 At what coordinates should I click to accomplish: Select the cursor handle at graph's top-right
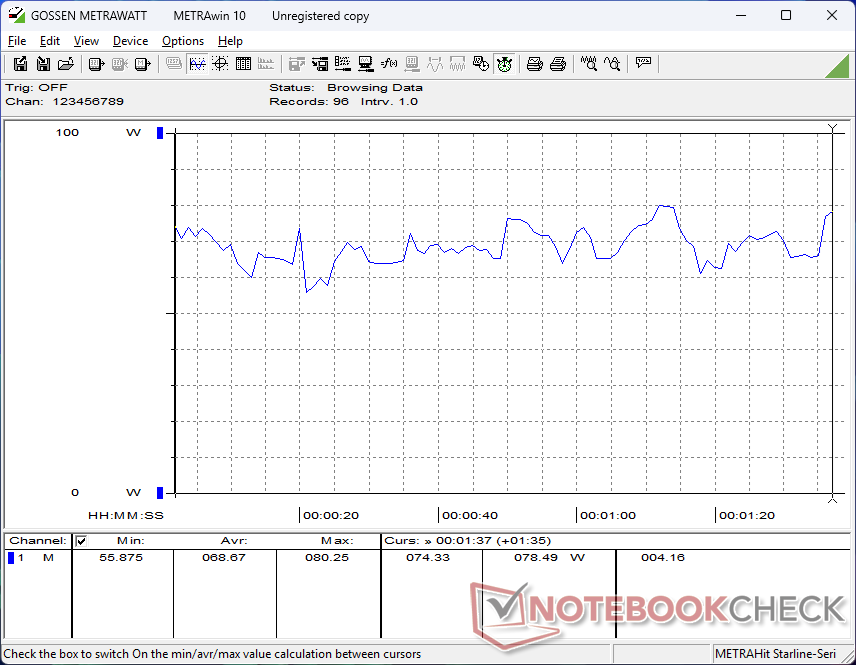(x=832, y=129)
